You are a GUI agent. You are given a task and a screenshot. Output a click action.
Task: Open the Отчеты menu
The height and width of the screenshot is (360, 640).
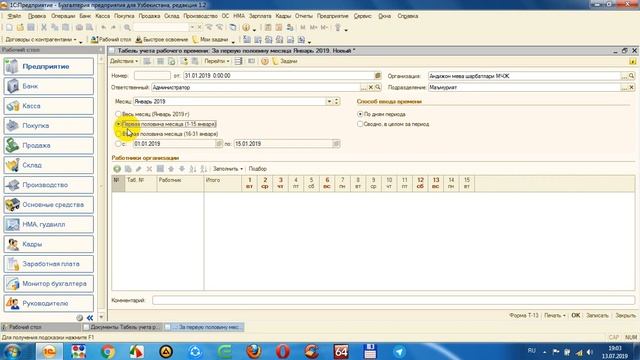pos(303,16)
